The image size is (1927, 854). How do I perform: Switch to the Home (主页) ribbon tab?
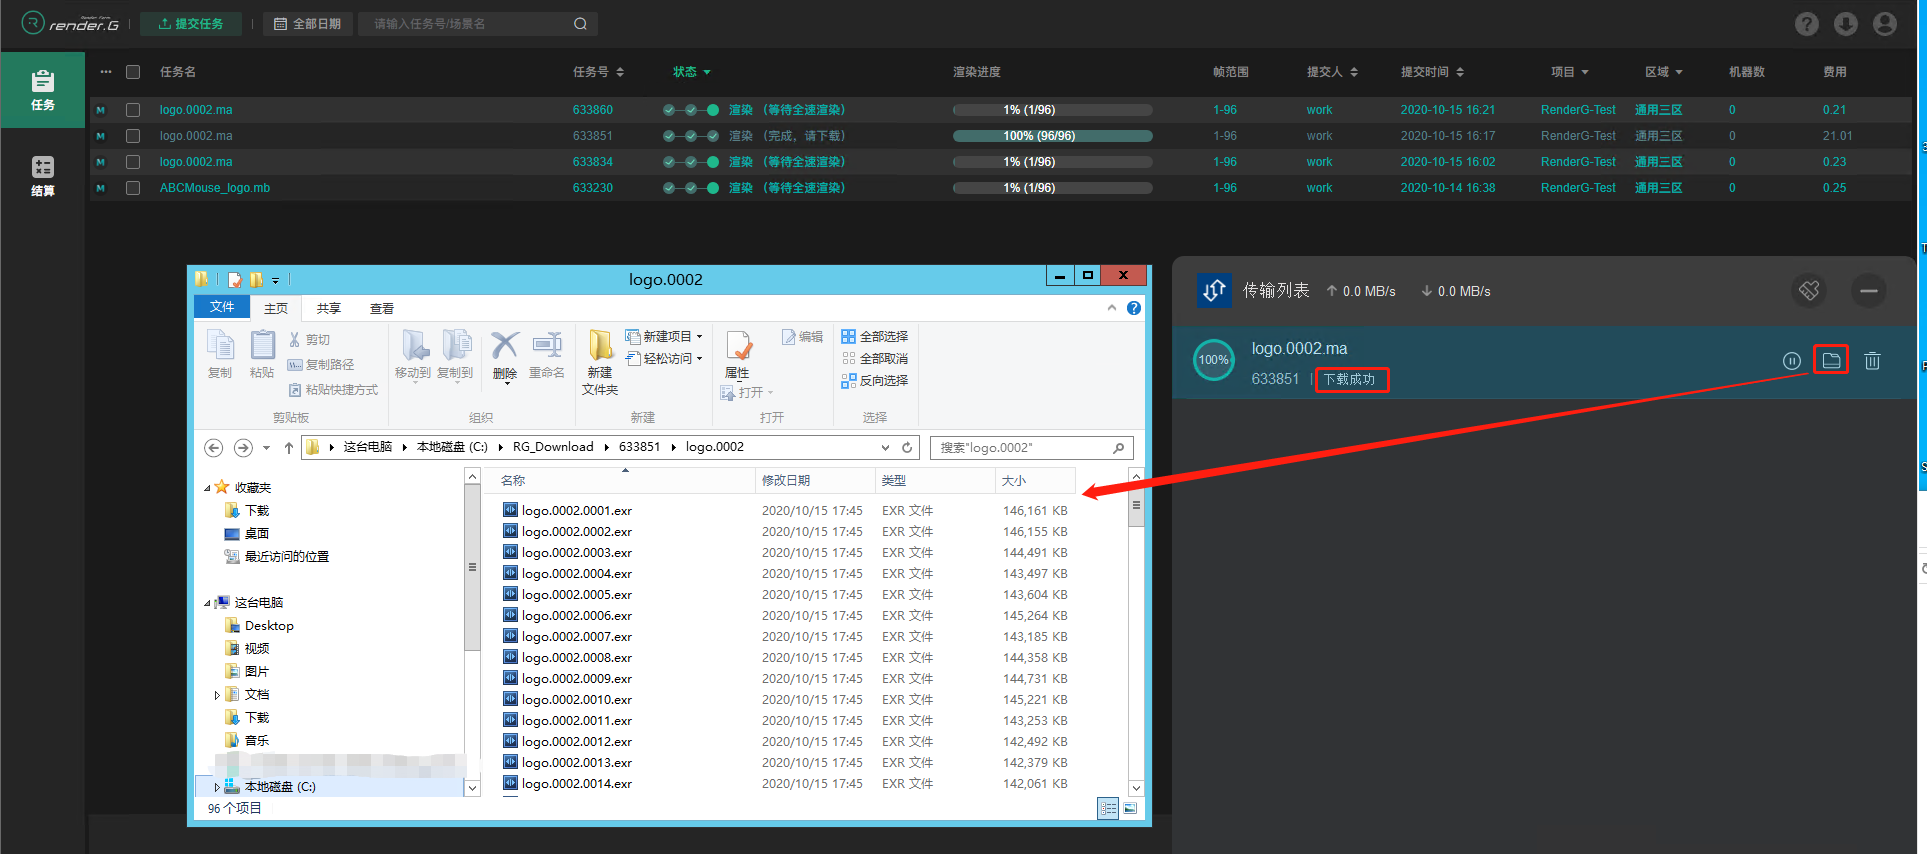(276, 308)
